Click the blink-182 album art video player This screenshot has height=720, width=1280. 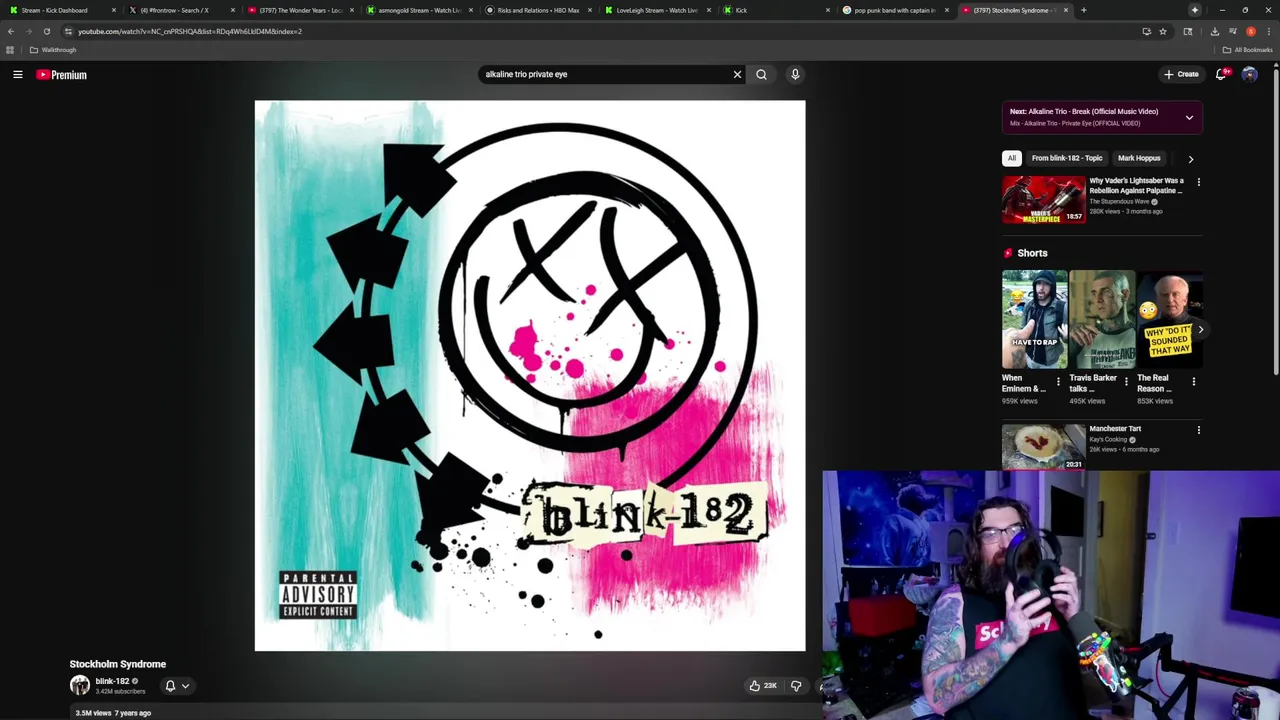click(x=530, y=375)
